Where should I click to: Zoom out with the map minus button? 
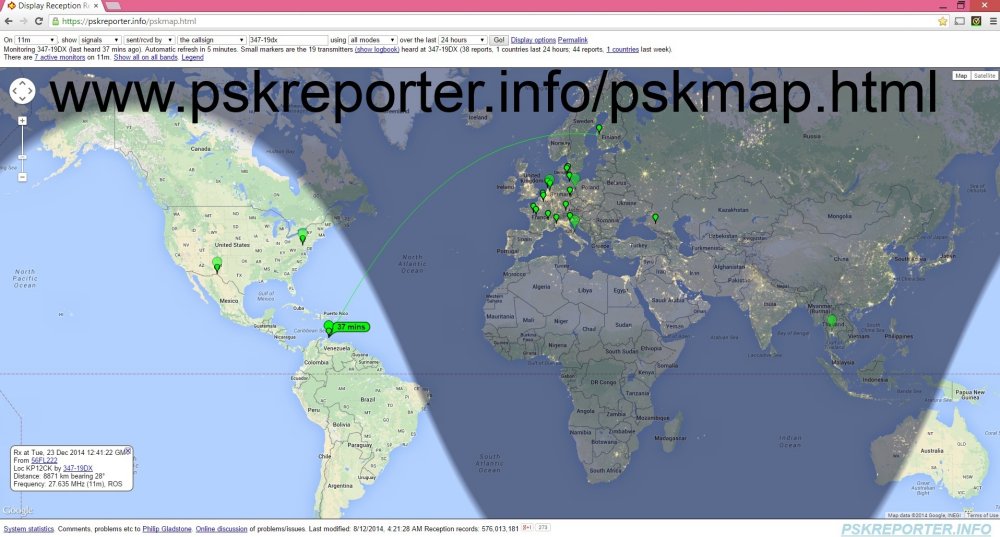coord(22,177)
